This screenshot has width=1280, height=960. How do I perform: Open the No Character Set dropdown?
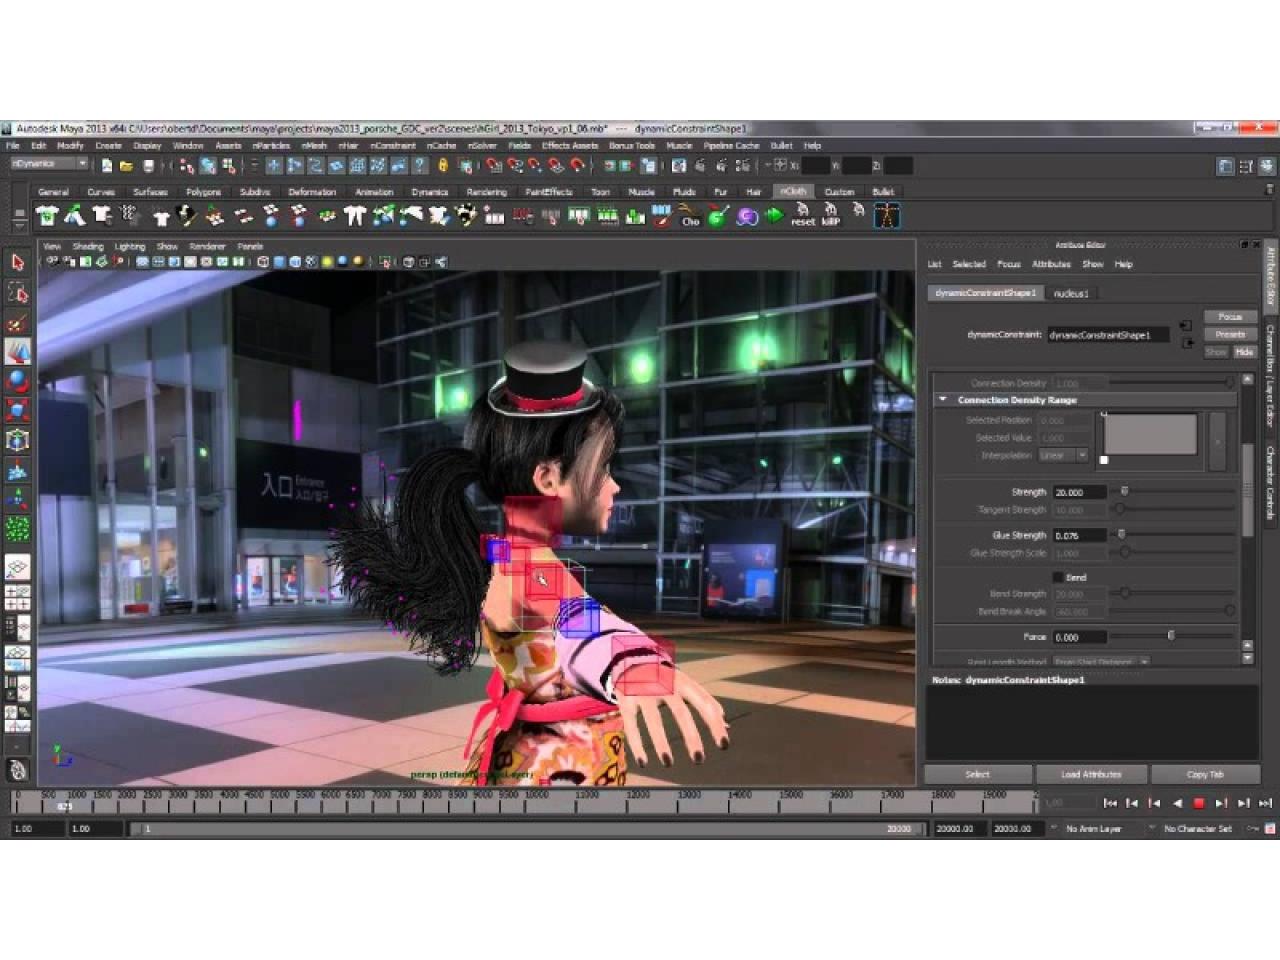(1198, 829)
